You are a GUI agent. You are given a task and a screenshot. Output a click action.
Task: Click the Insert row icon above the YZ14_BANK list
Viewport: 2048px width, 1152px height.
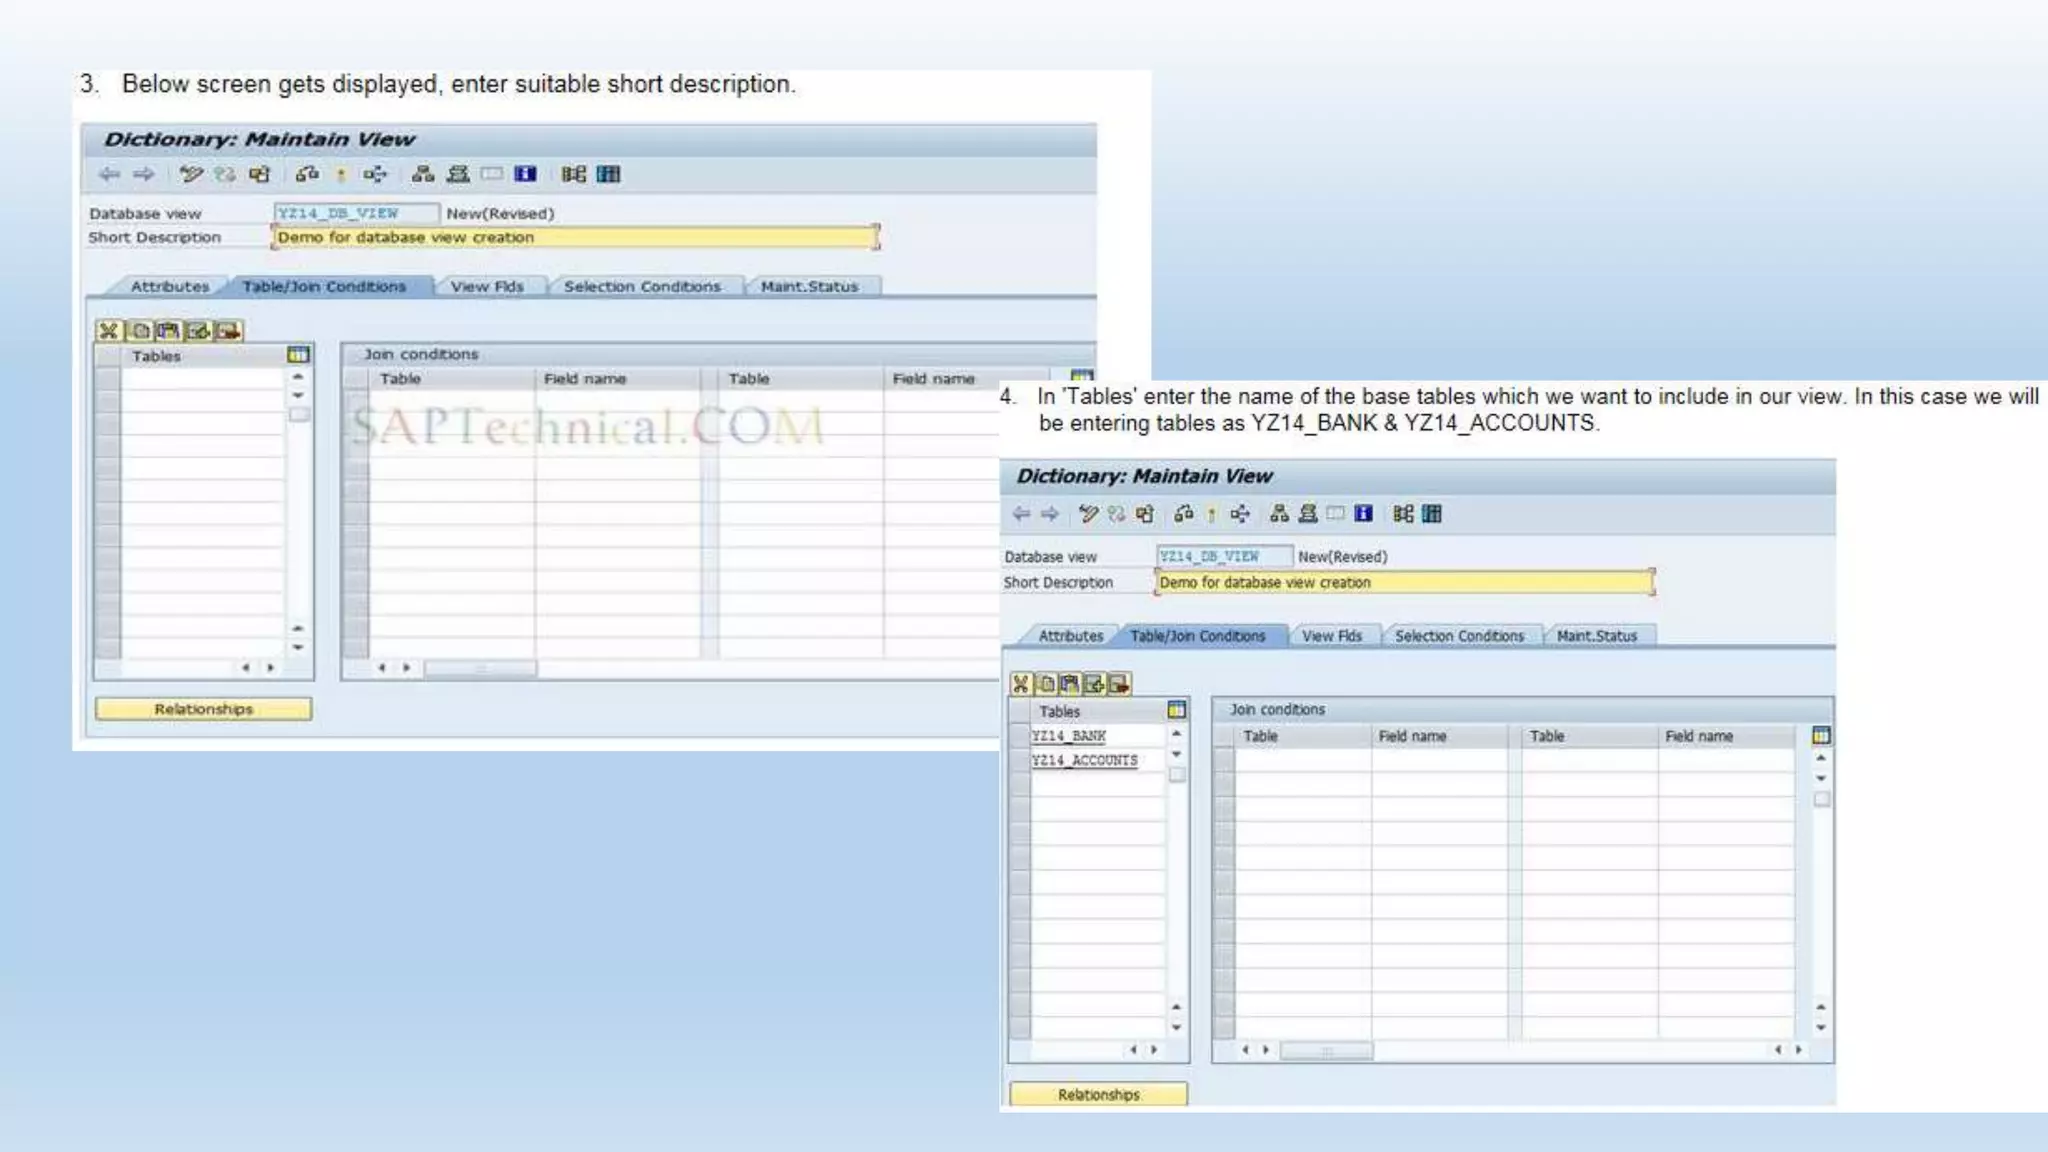(x=1095, y=684)
